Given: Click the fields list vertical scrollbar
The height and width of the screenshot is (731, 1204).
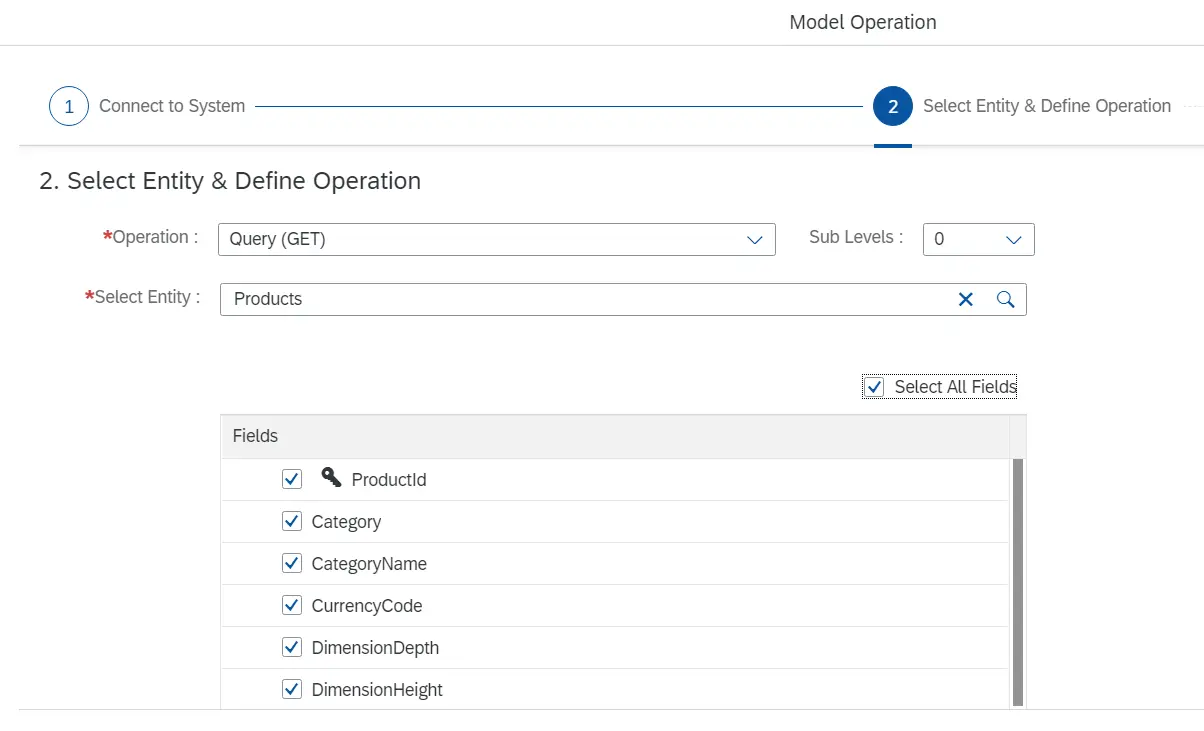Looking at the screenshot, I should point(1018,580).
